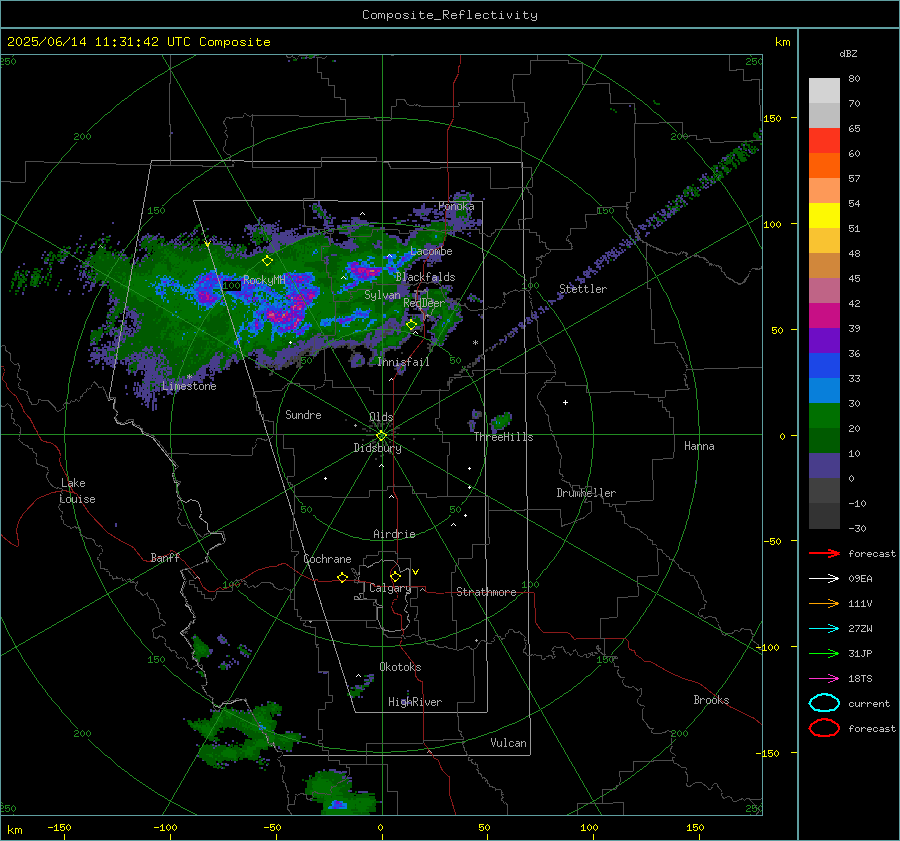Image resolution: width=900 pixels, height=841 pixels.
Task: Click the yellow radar center marker at Olds
Action: [381, 435]
